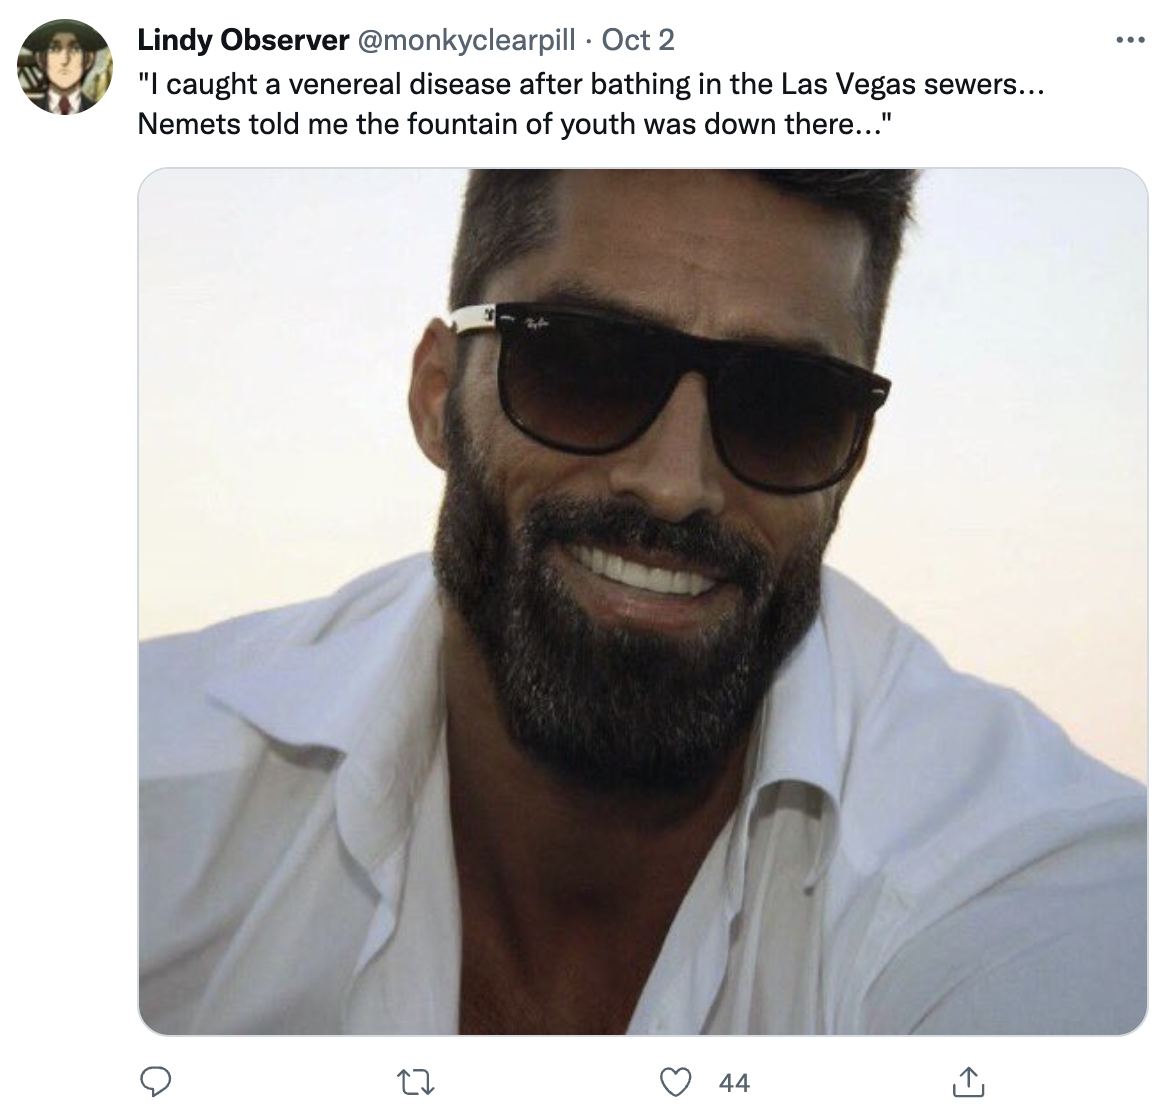Image resolution: width=1164 pixels, height=1112 pixels.
Task: Visit the @monkyclearpill handle
Action: coord(467,40)
